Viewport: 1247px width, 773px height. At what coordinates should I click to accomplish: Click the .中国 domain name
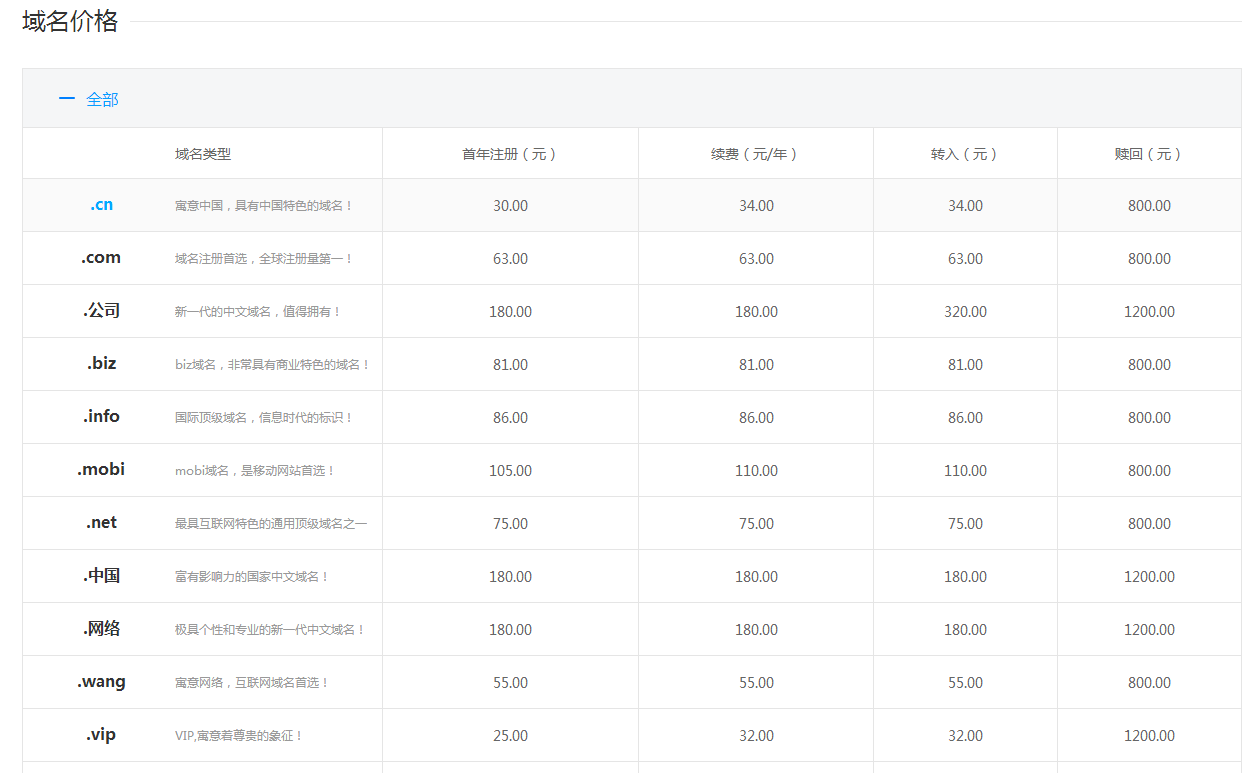101,576
